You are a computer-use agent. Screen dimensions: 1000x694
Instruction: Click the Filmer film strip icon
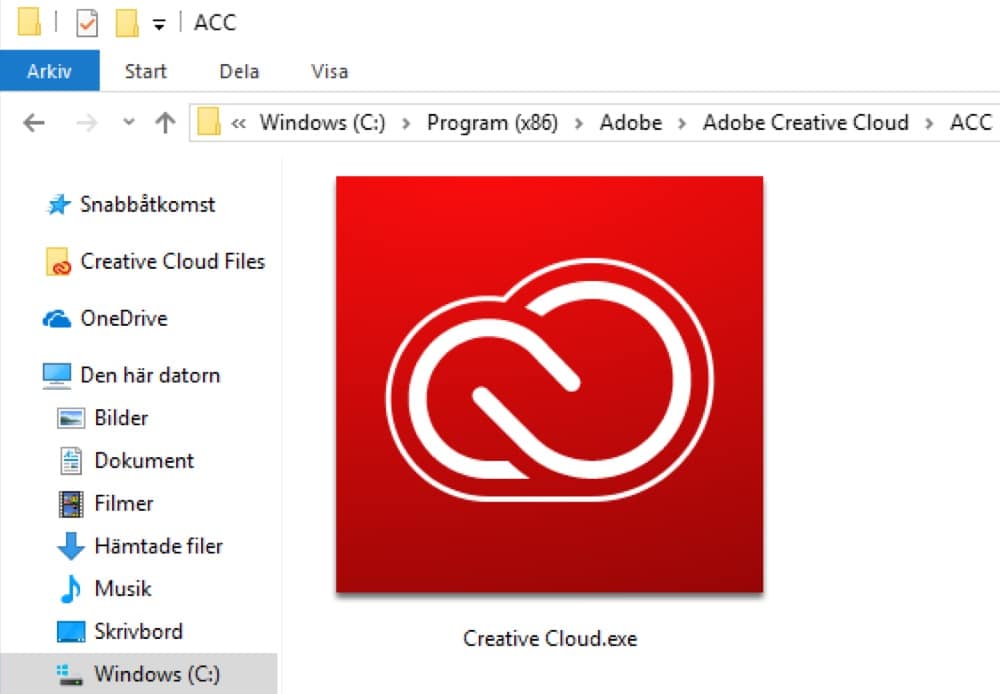tap(71, 504)
